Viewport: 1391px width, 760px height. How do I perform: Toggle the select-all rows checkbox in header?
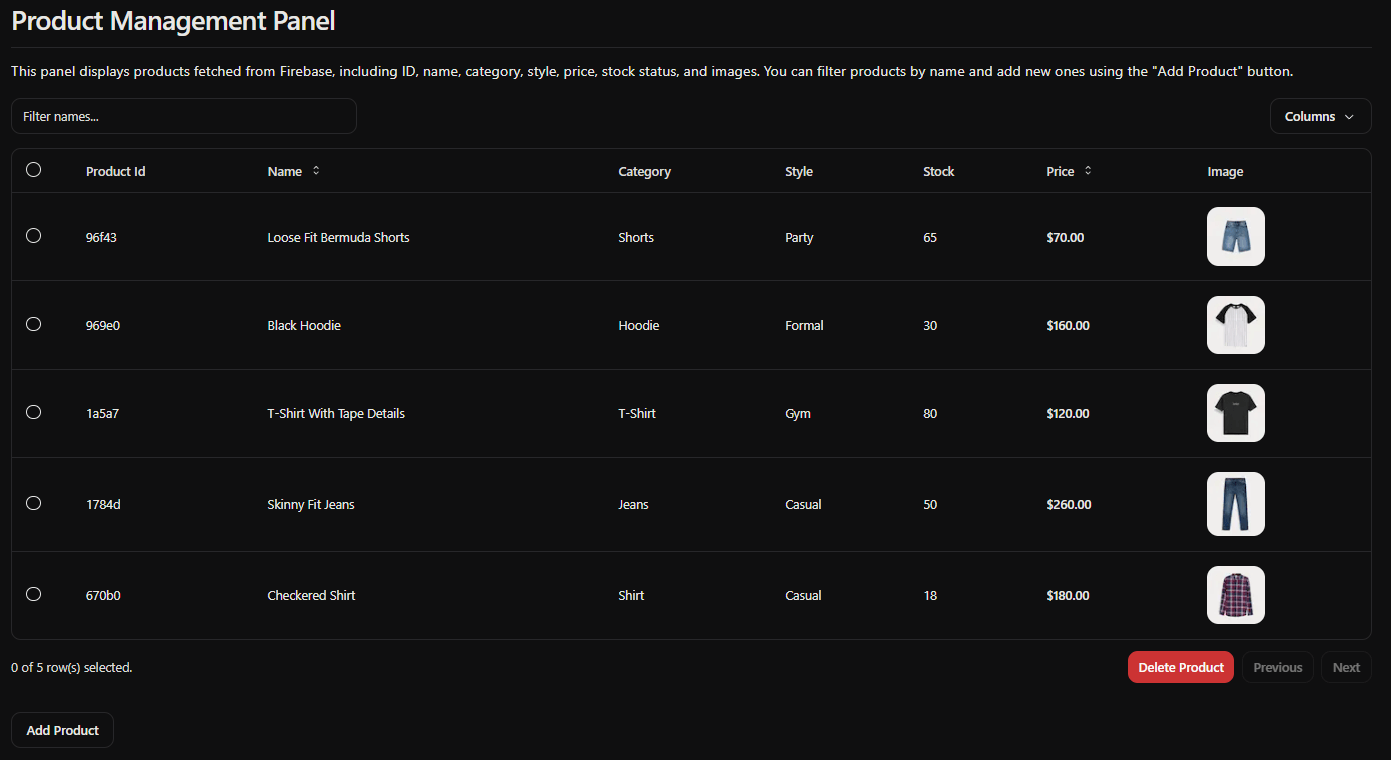34,170
